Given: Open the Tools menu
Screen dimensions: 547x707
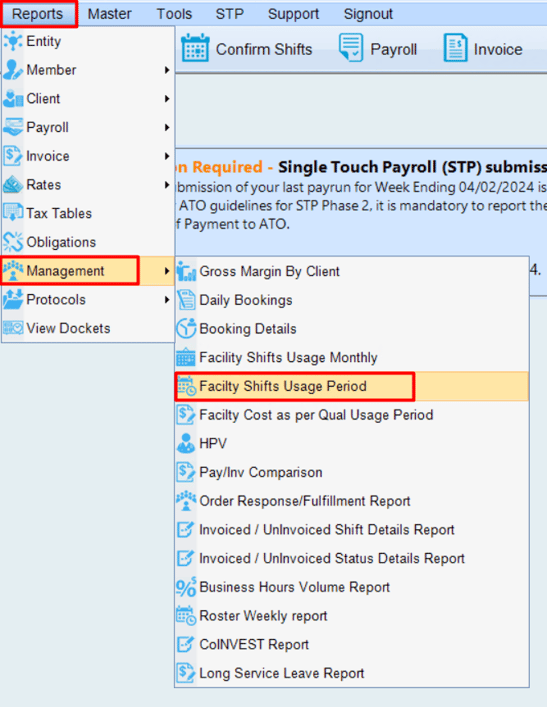Looking at the screenshot, I should click(174, 14).
